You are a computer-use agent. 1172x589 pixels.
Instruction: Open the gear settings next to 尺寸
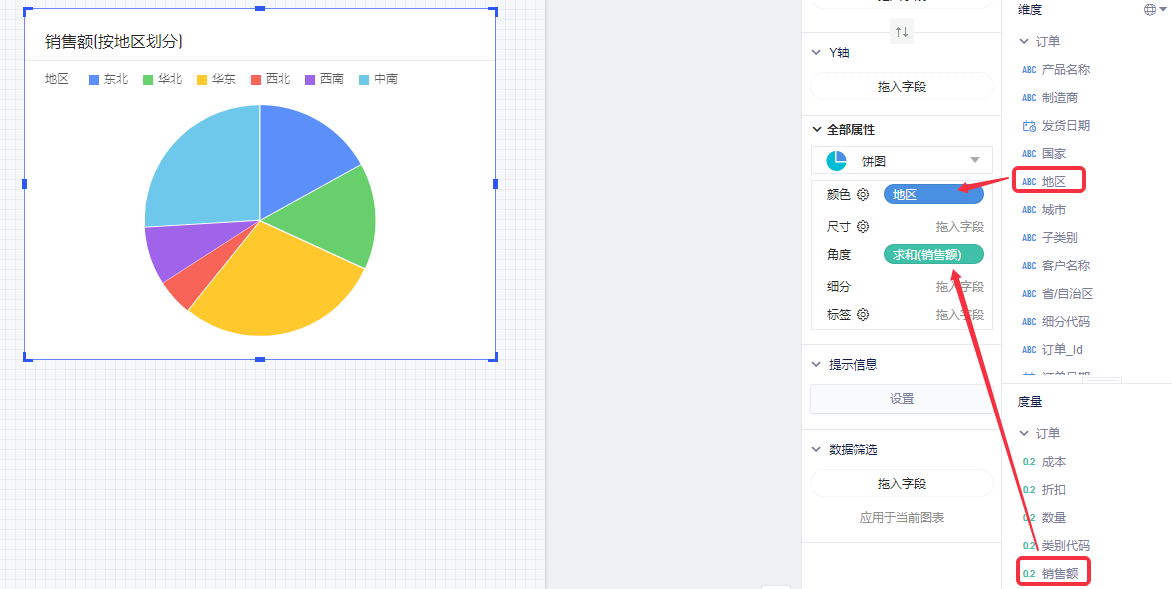pyautogui.click(x=863, y=227)
